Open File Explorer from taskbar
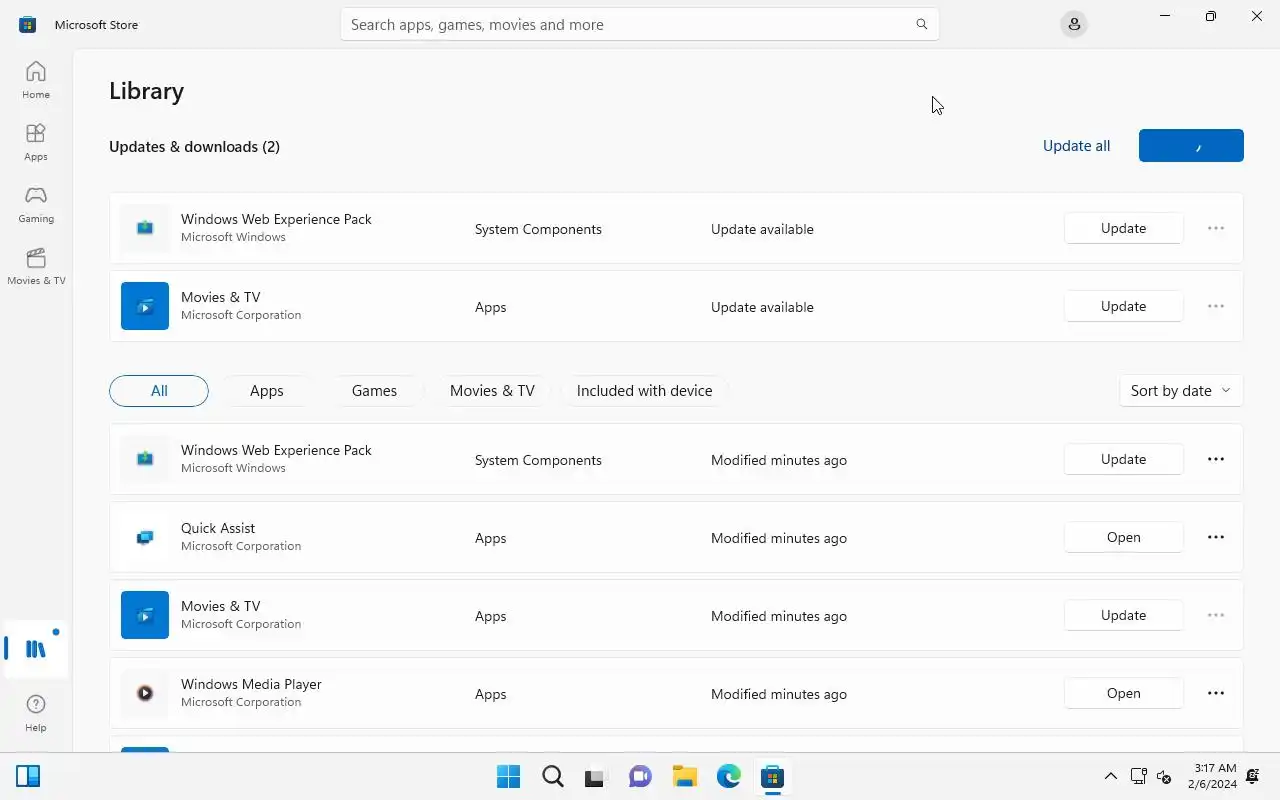 (x=684, y=776)
